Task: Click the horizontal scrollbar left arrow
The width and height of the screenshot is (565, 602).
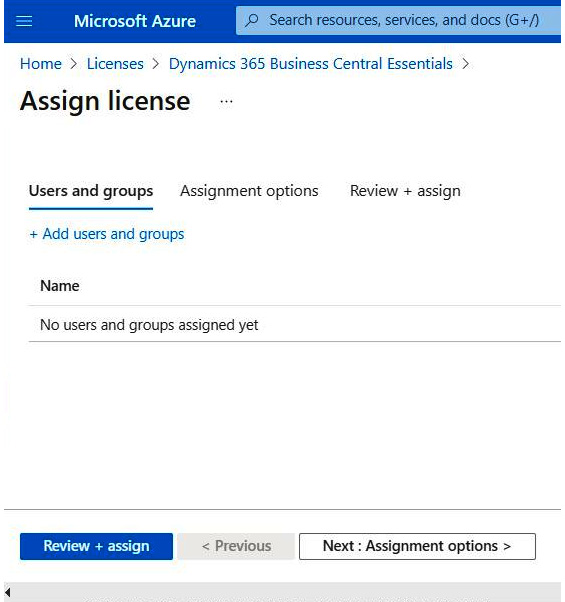Action: coord(8,592)
